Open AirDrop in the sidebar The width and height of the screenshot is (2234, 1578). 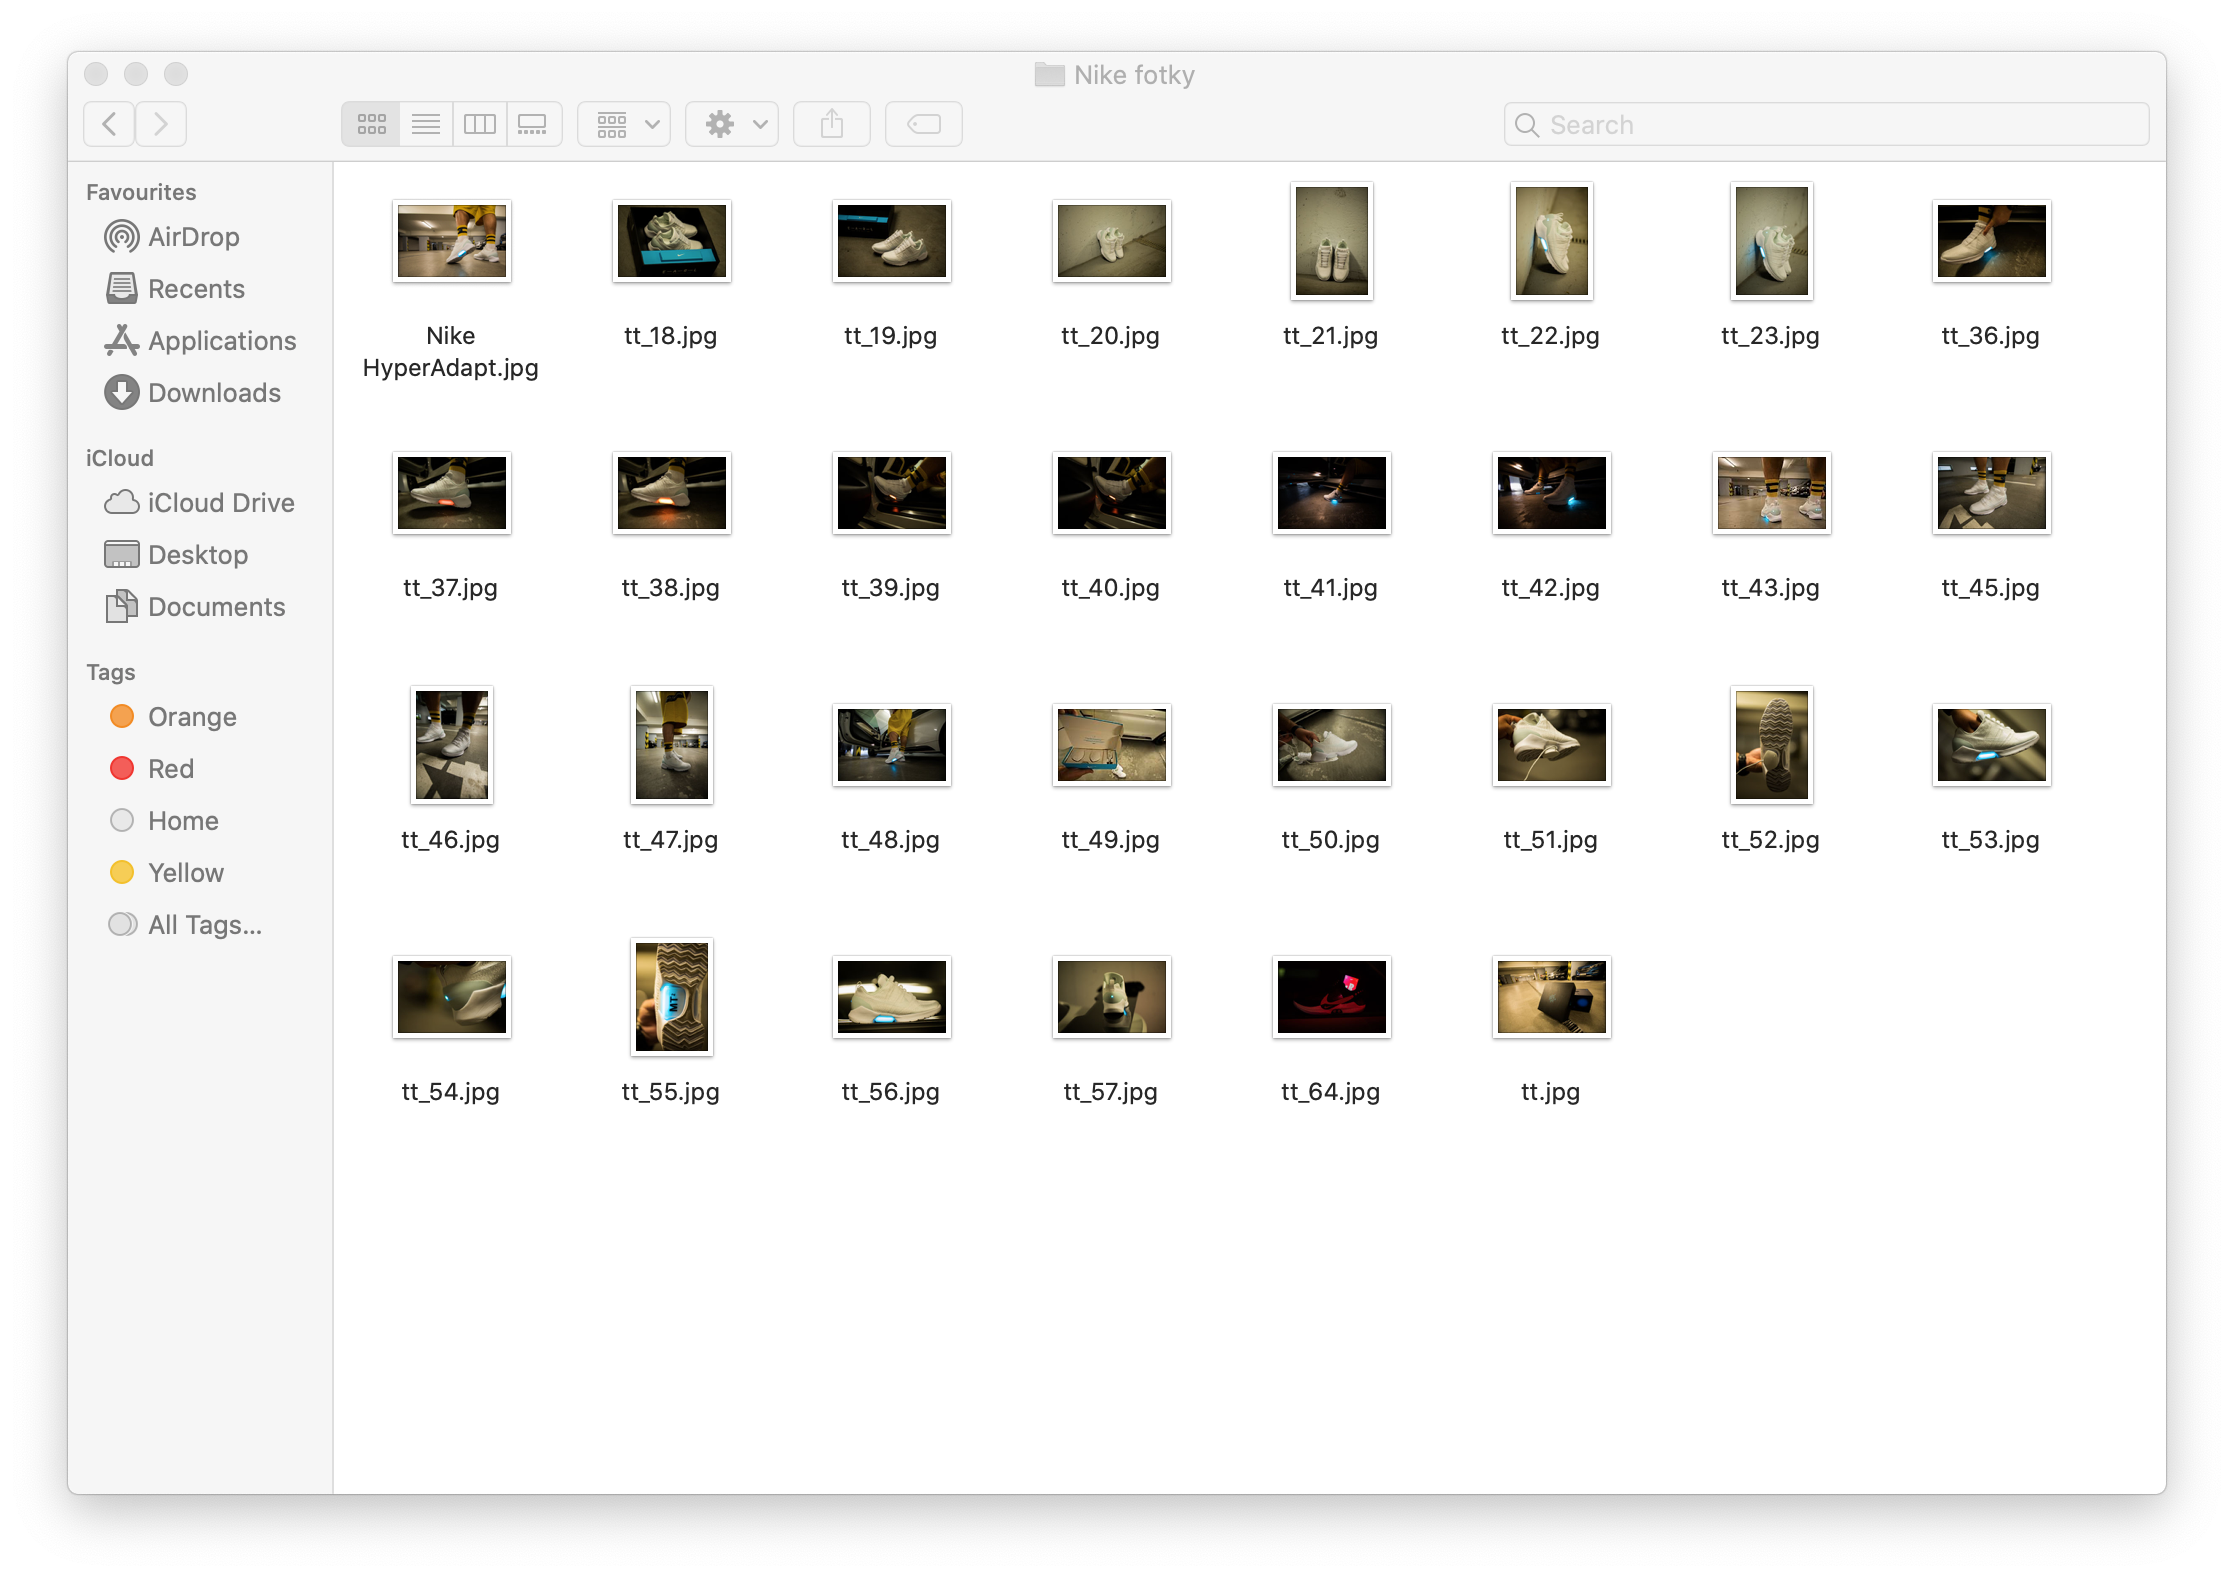click(193, 237)
